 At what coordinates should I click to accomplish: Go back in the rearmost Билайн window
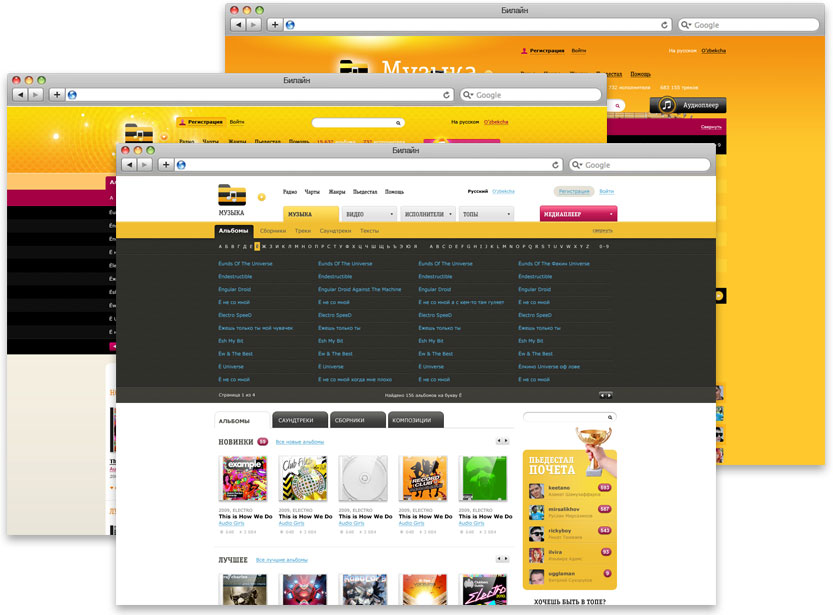pos(238,24)
